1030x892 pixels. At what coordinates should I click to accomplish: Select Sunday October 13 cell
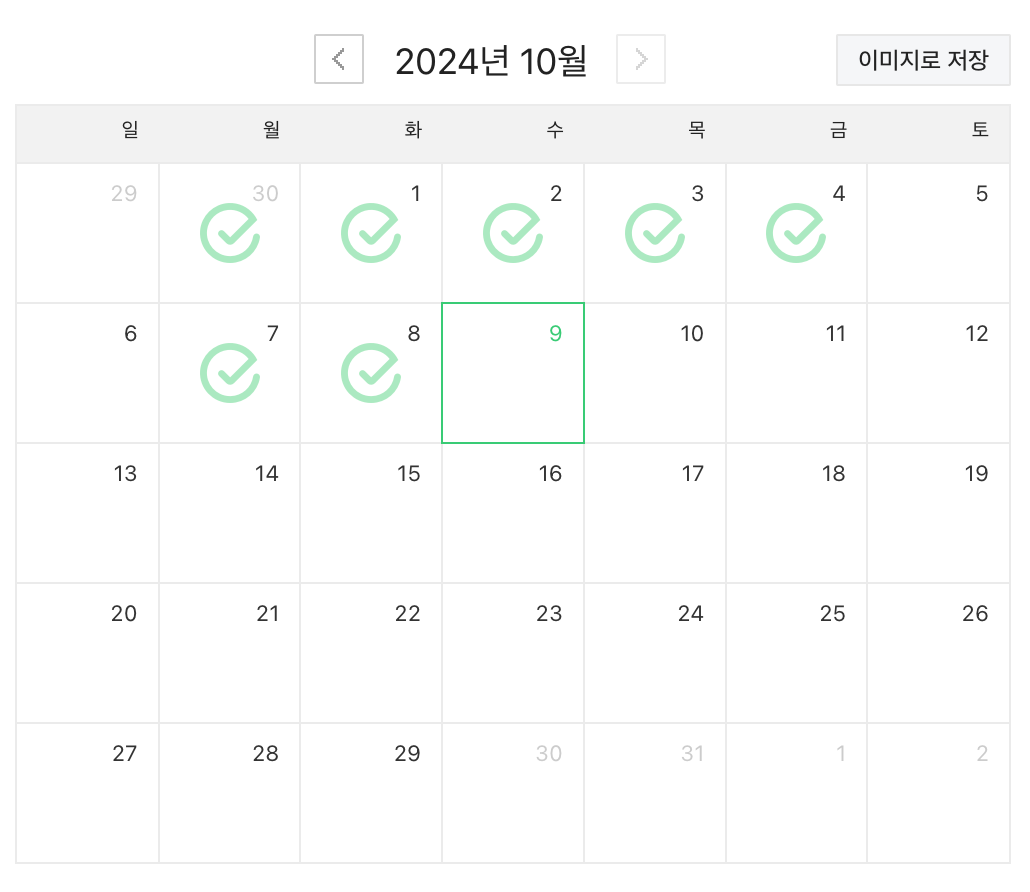pyautogui.click(x=88, y=513)
